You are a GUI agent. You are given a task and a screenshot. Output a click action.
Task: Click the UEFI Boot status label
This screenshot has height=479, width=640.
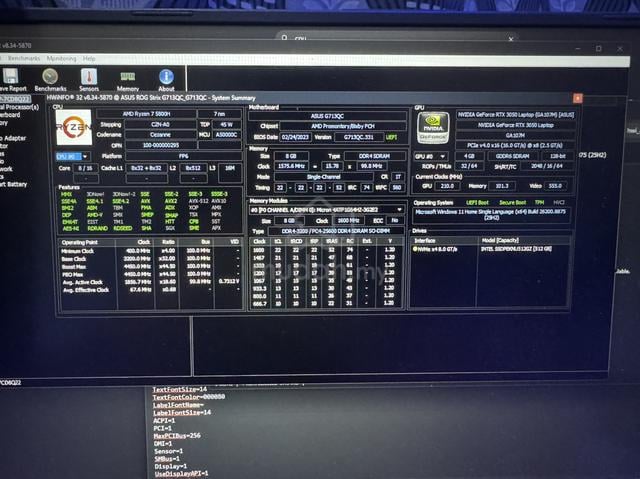pos(477,203)
